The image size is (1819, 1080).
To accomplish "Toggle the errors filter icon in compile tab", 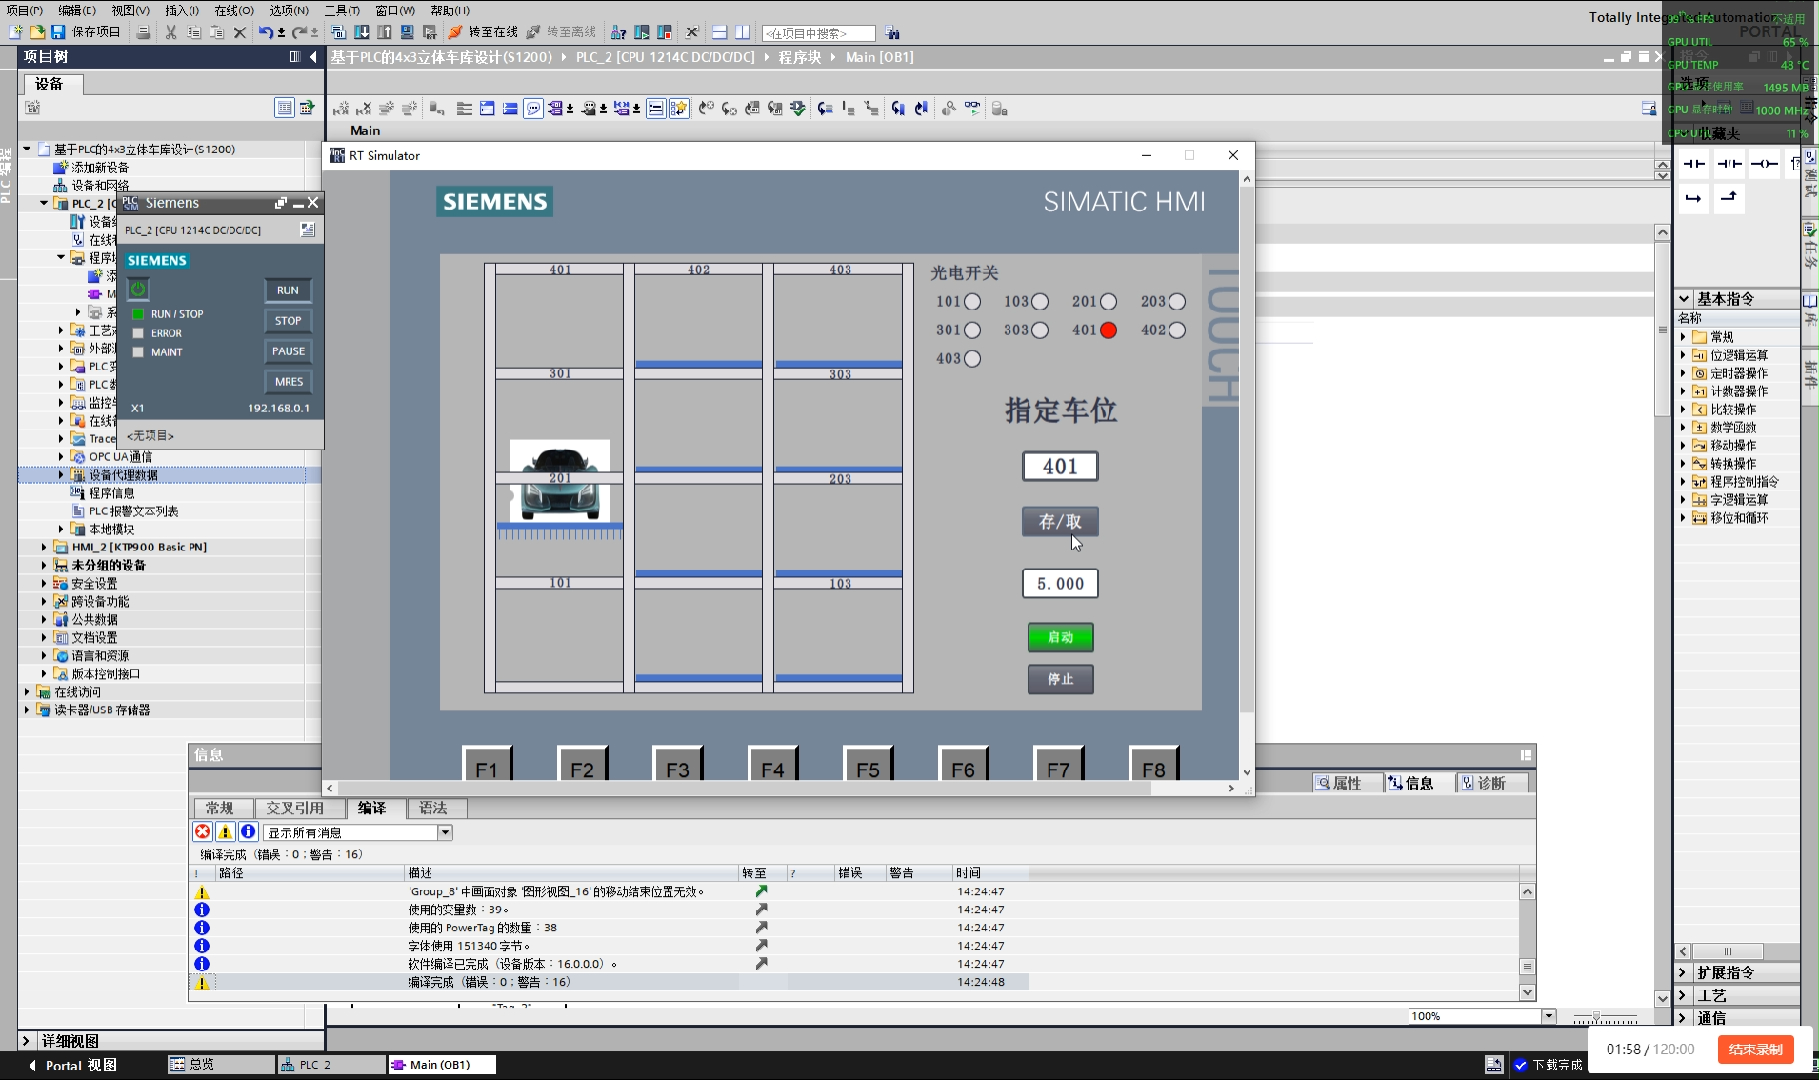I will click(203, 832).
